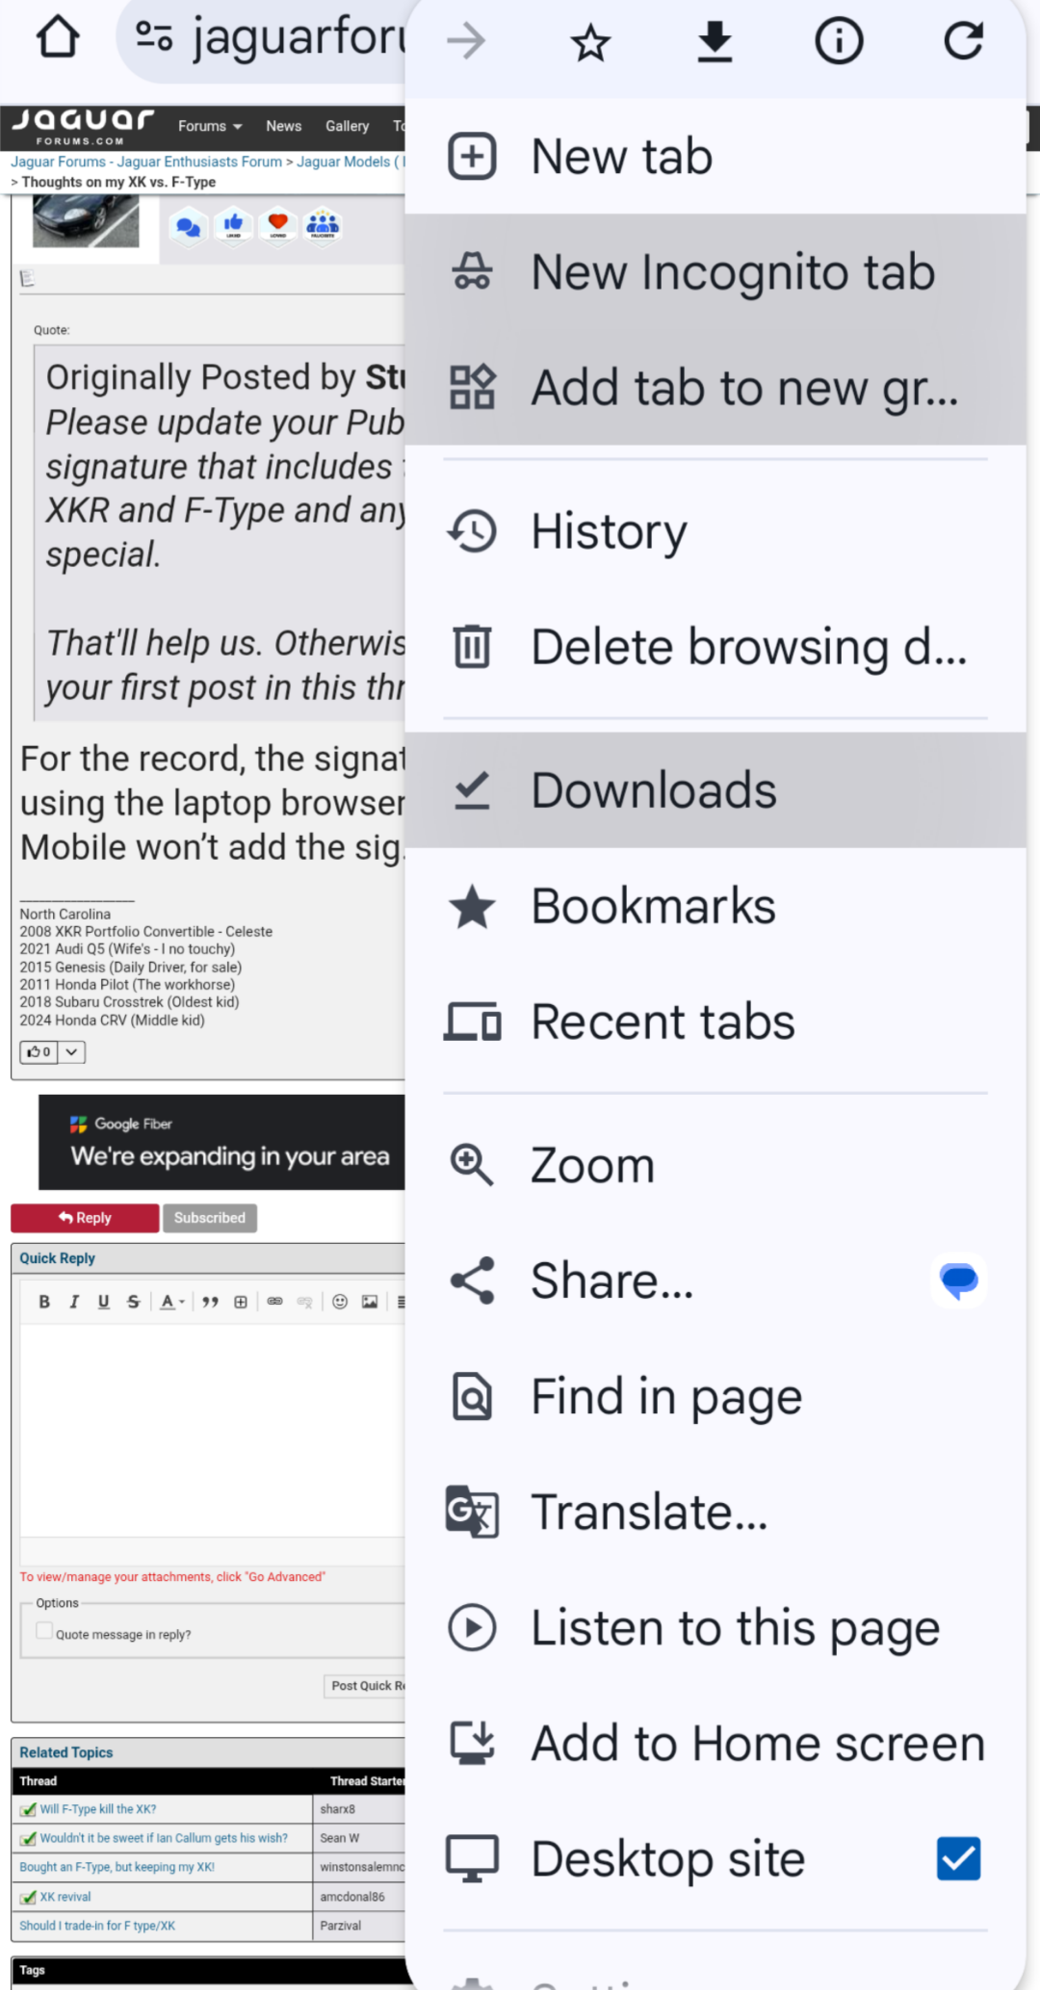Open History from the menu

click(715, 531)
